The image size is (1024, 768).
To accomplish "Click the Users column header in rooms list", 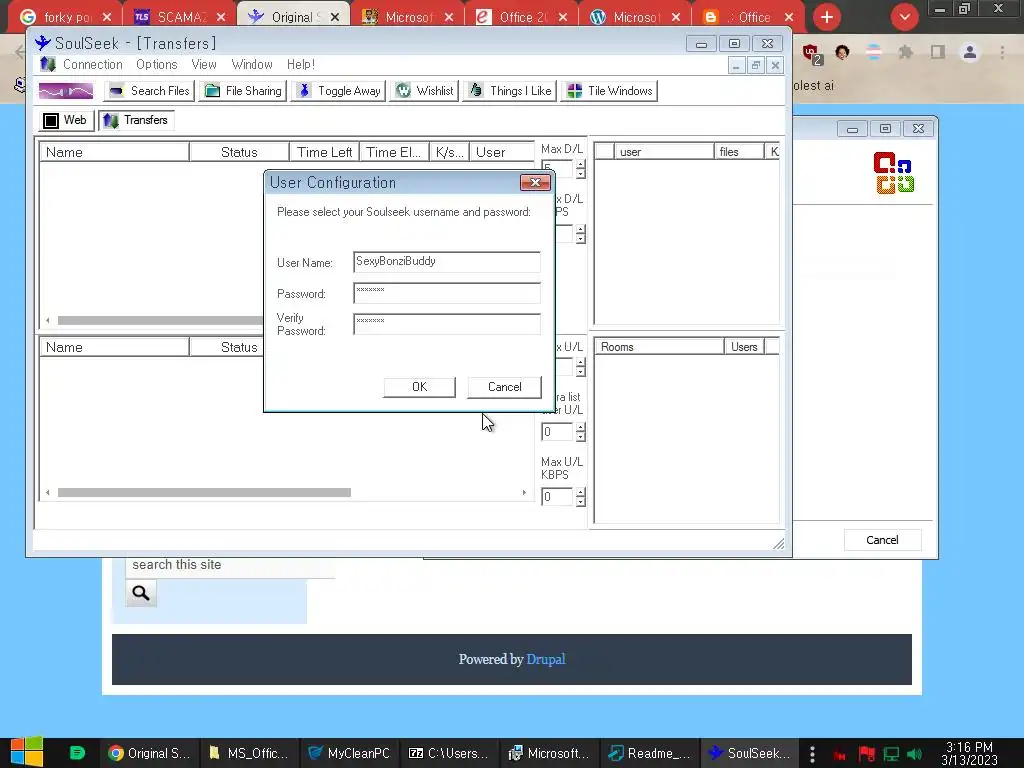I will [744, 347].
